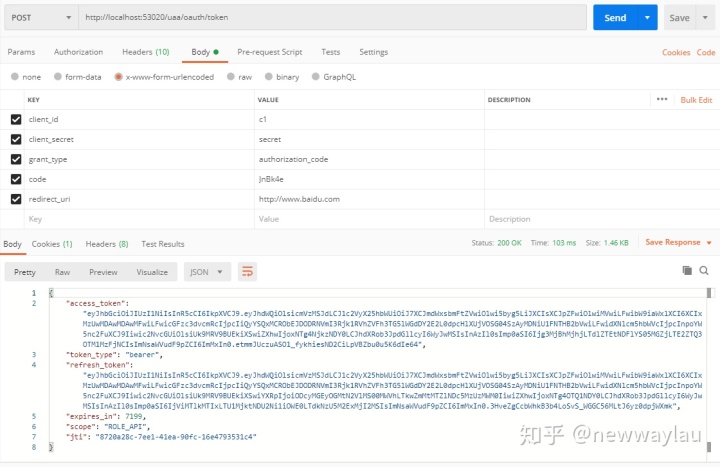
Task: Switch response view to Pretty
Action: click(25, 272)
